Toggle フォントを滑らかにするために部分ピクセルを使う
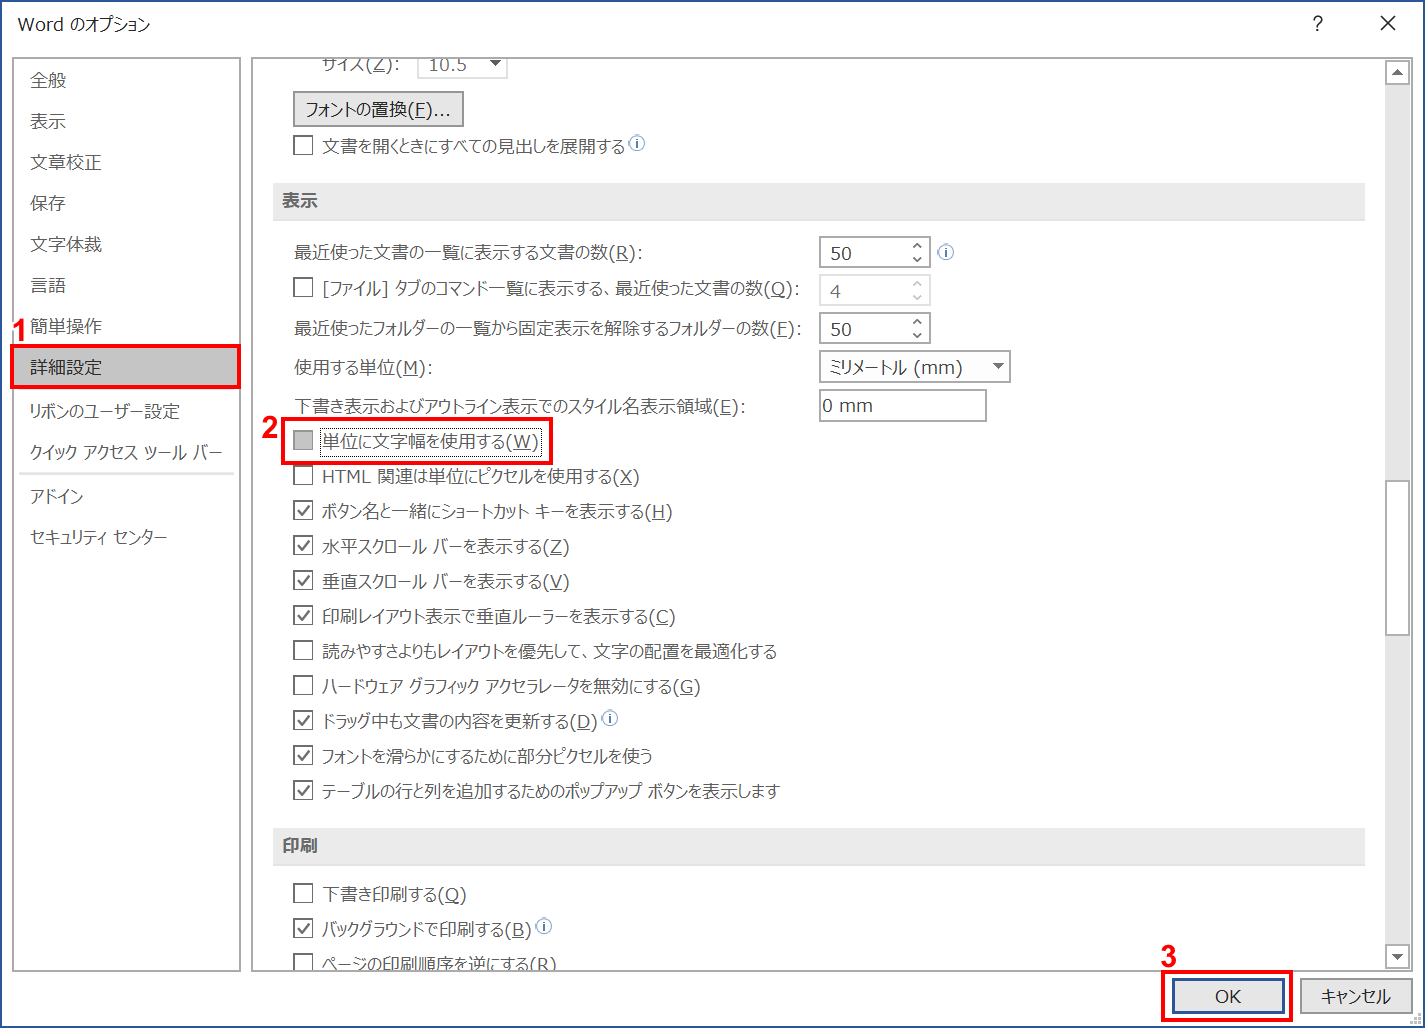 [x=303, y=756]
